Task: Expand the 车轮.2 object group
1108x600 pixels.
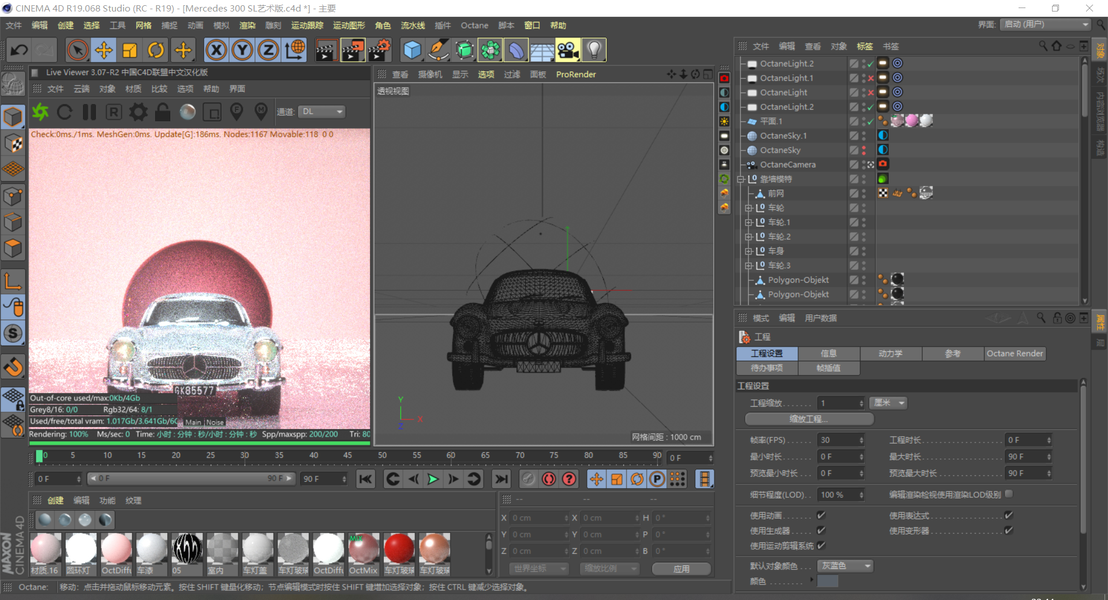Action: [x=748, y=237]
